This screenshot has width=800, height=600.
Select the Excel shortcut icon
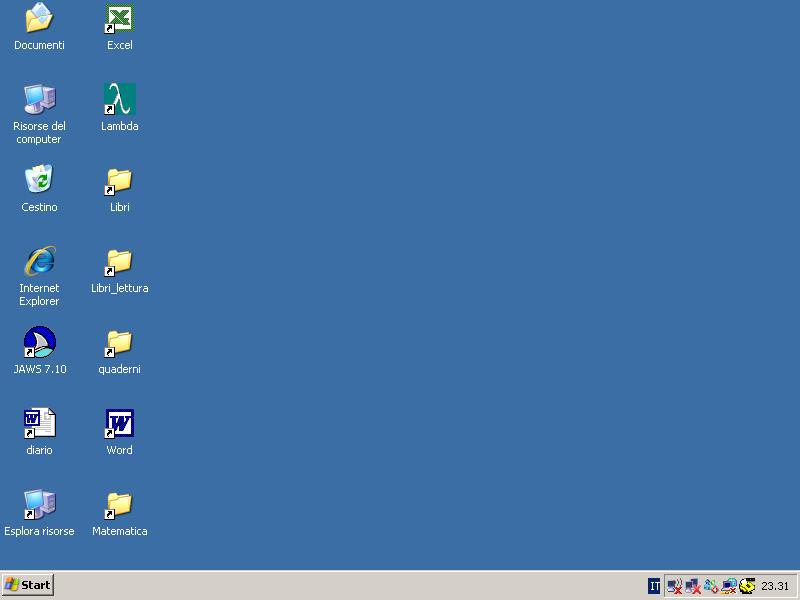click(x=119, y=18)
